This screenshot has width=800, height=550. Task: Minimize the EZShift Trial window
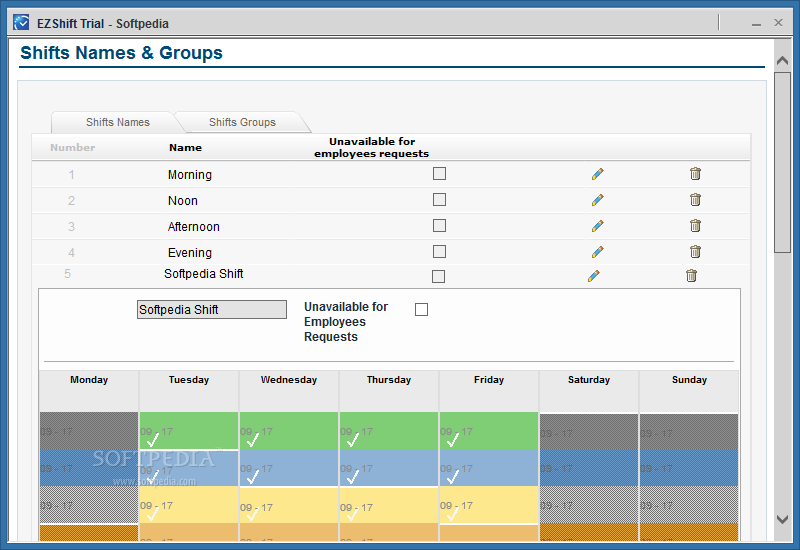(x=756, y=23)
